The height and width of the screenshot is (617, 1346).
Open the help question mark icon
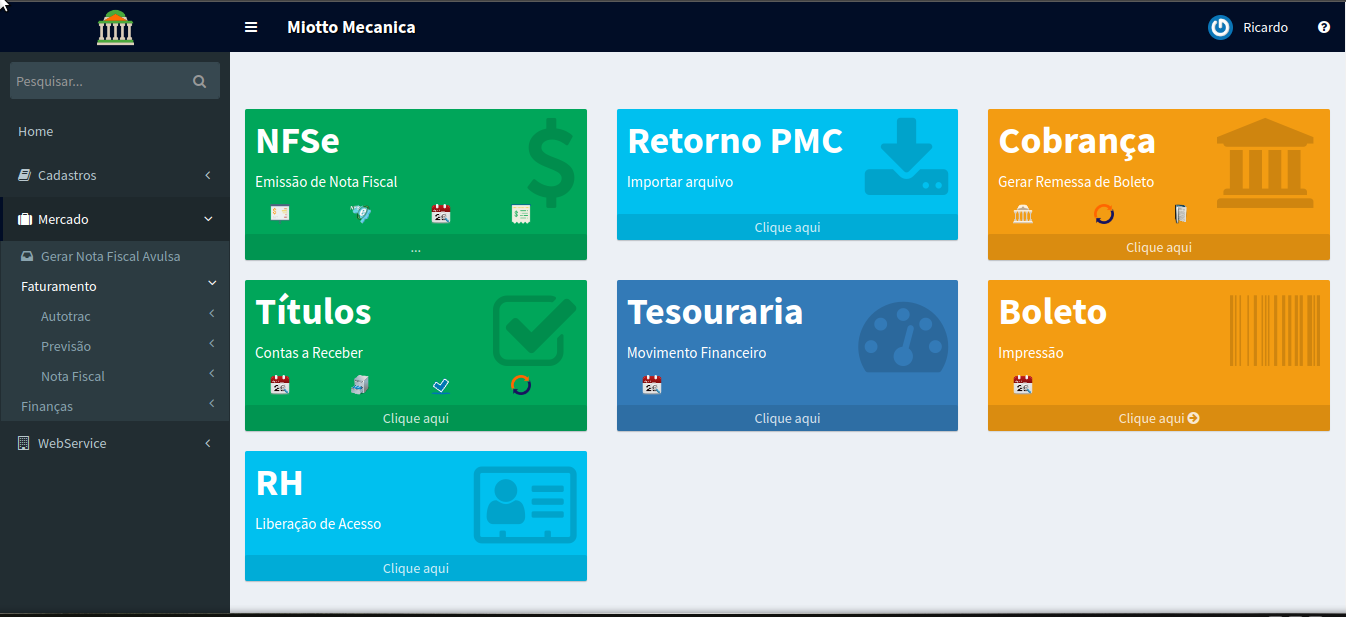[1324, 28]
